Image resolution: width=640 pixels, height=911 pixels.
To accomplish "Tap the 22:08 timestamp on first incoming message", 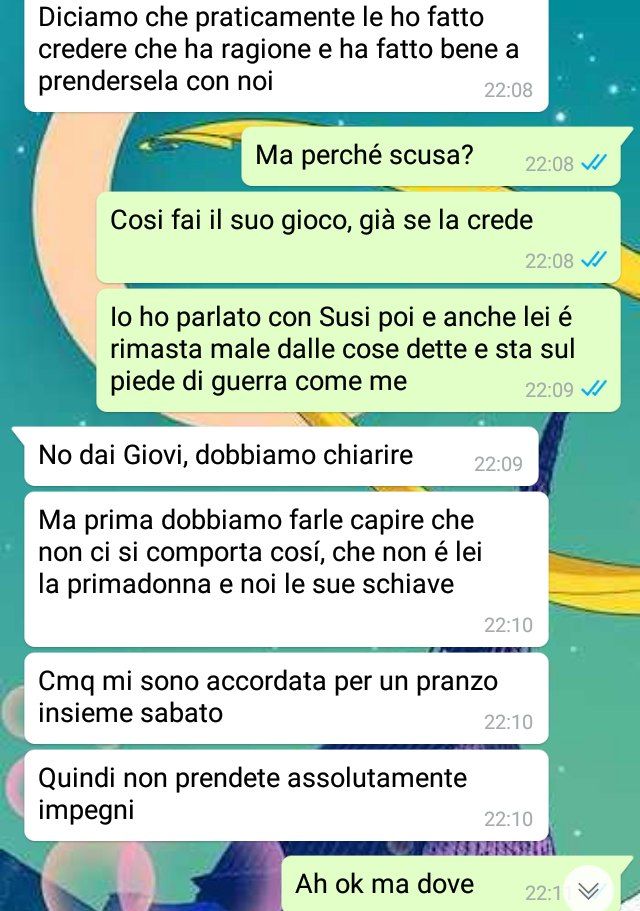I will [508, 89].
